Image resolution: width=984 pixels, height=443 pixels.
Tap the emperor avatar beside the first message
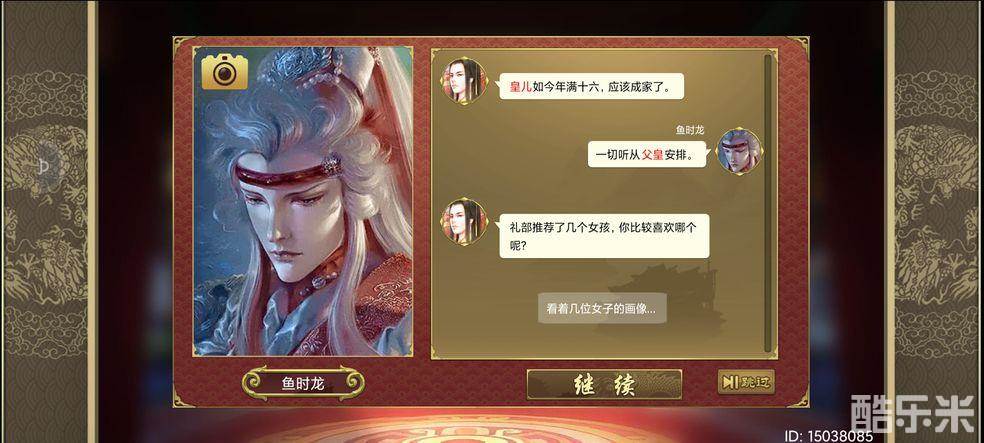[464, 80]
